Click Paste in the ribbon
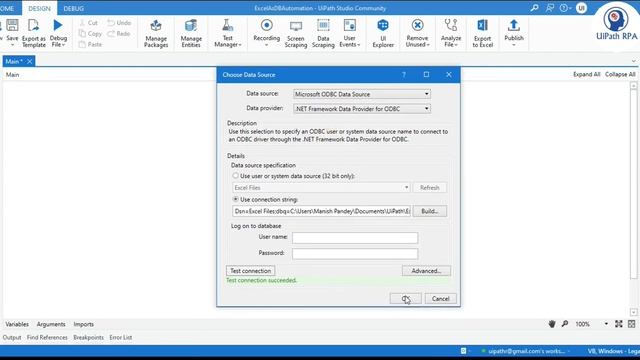The width and height of the screenshot is (640, 360). coord(90,44)
